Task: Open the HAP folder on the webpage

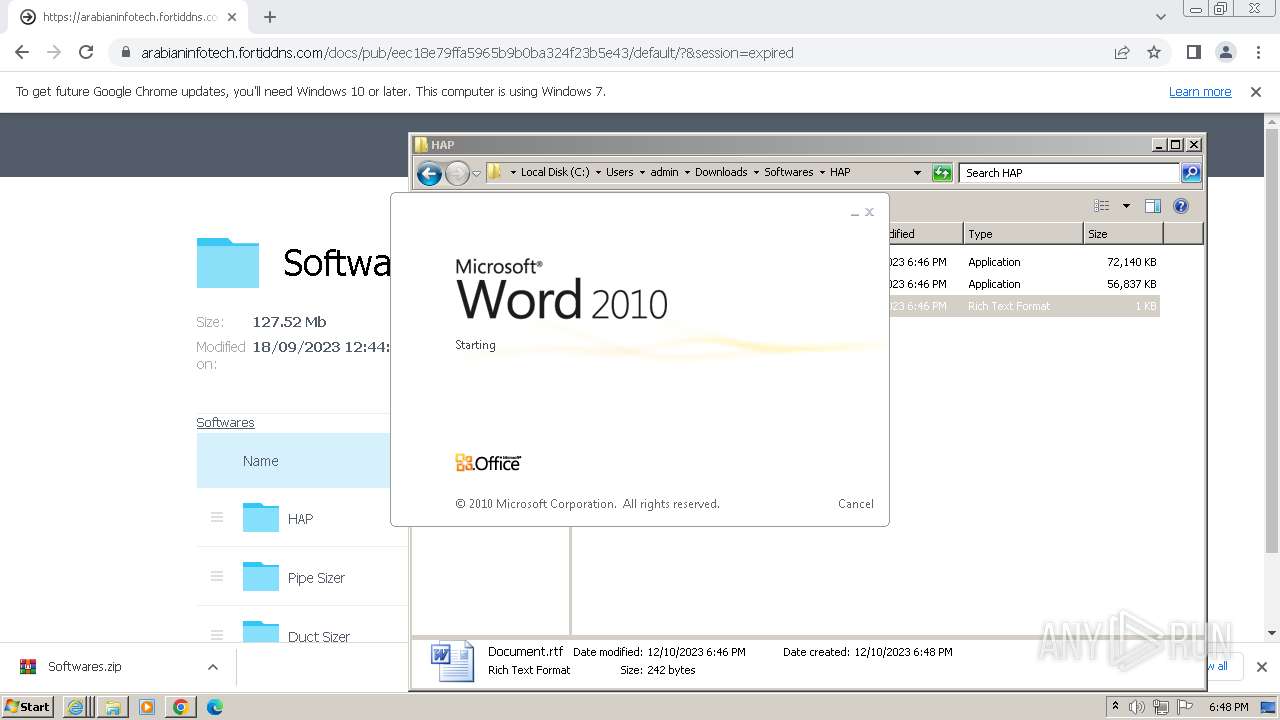Action: 300,518
